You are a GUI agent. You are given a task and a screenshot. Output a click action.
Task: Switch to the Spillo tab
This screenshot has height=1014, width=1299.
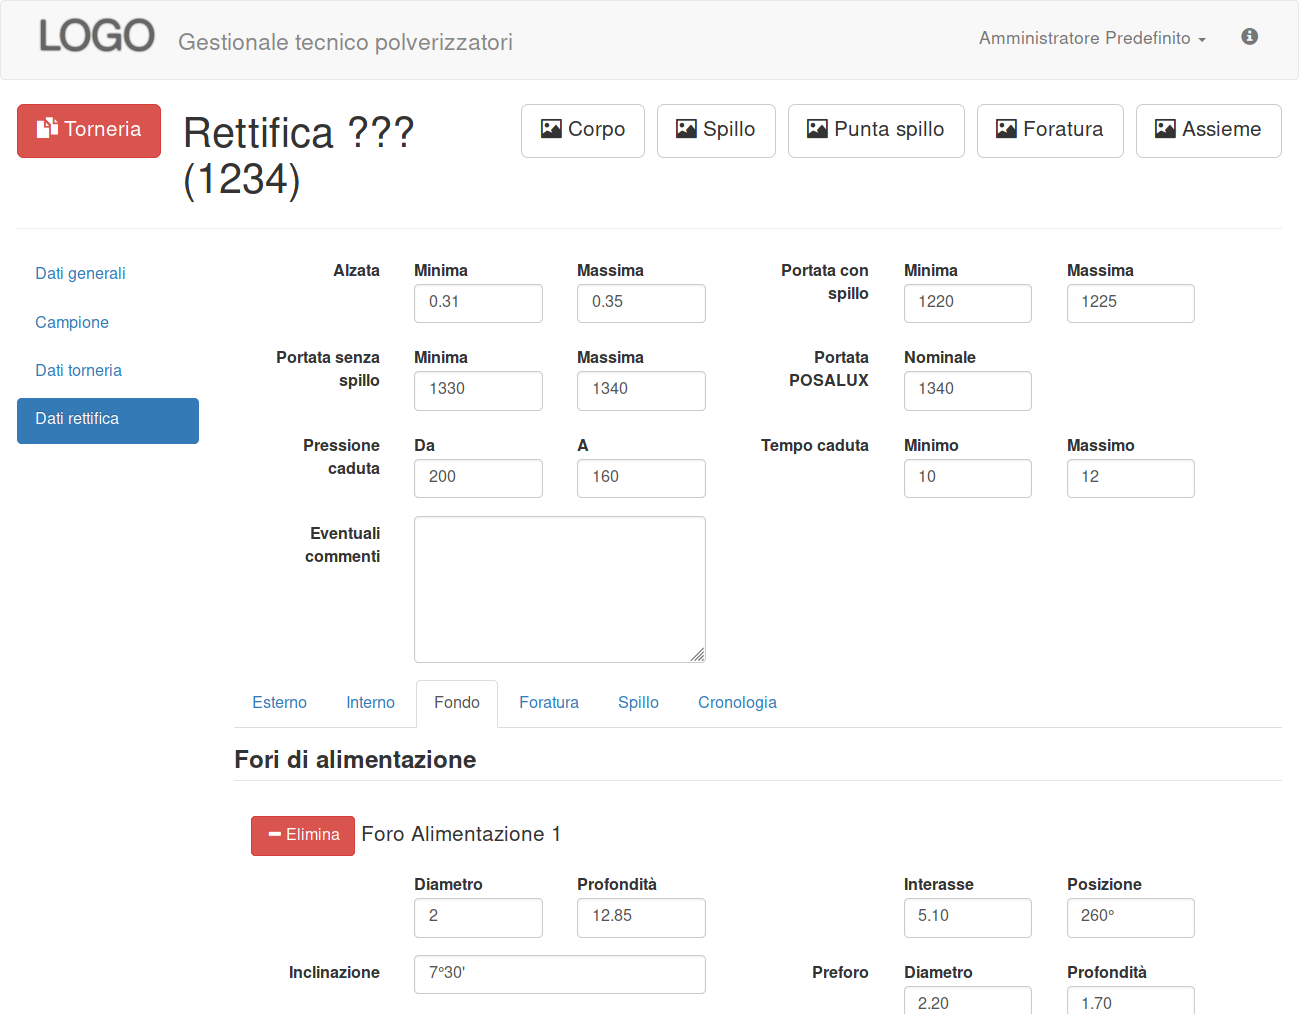pyautogui.click(x=638, y=703)
